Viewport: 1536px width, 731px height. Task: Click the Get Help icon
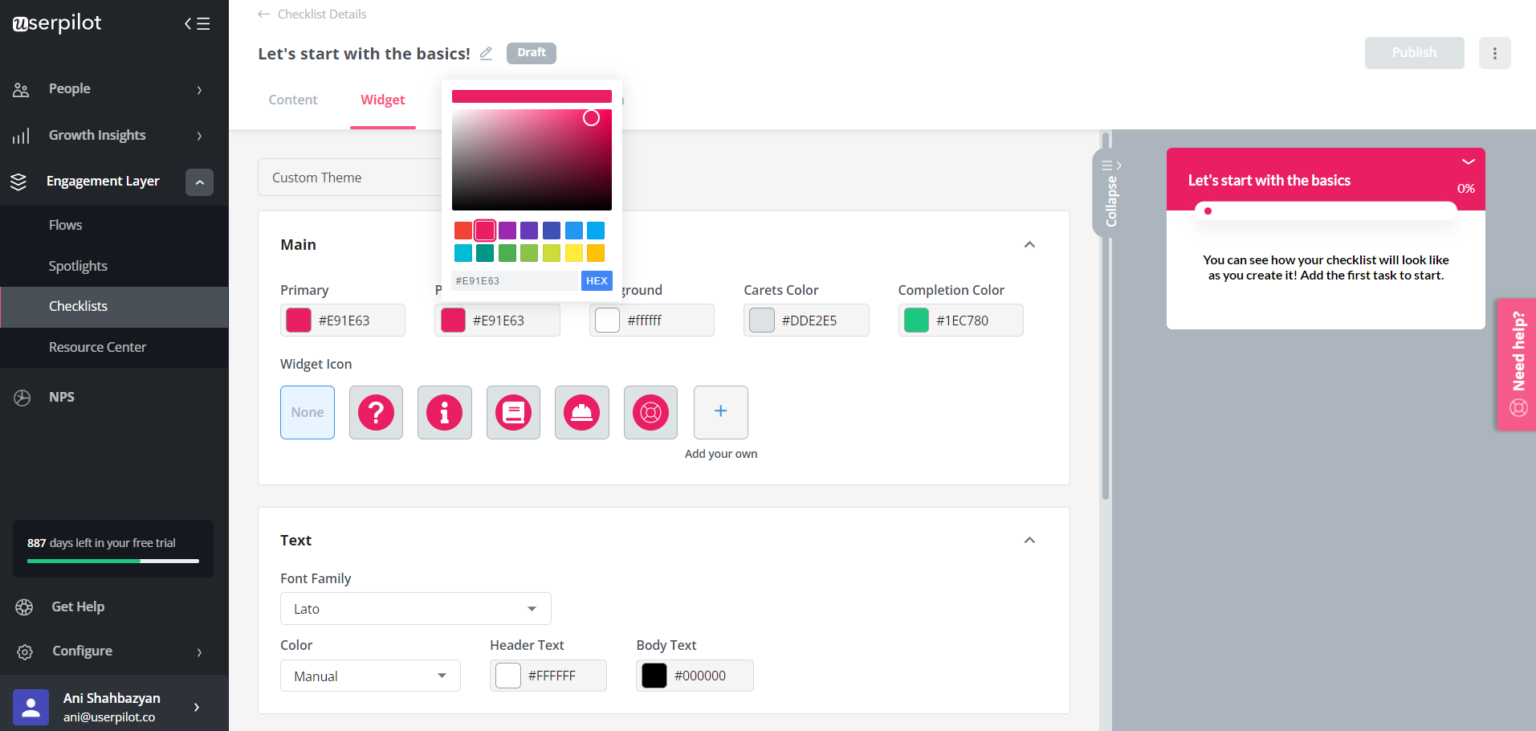pyautogui.click(x=22, y=606)
